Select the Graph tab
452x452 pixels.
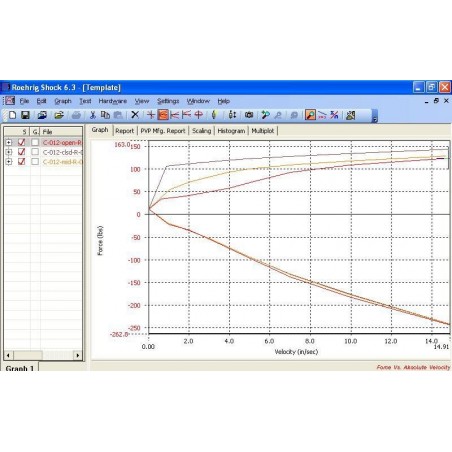click(x=100, y=130)
